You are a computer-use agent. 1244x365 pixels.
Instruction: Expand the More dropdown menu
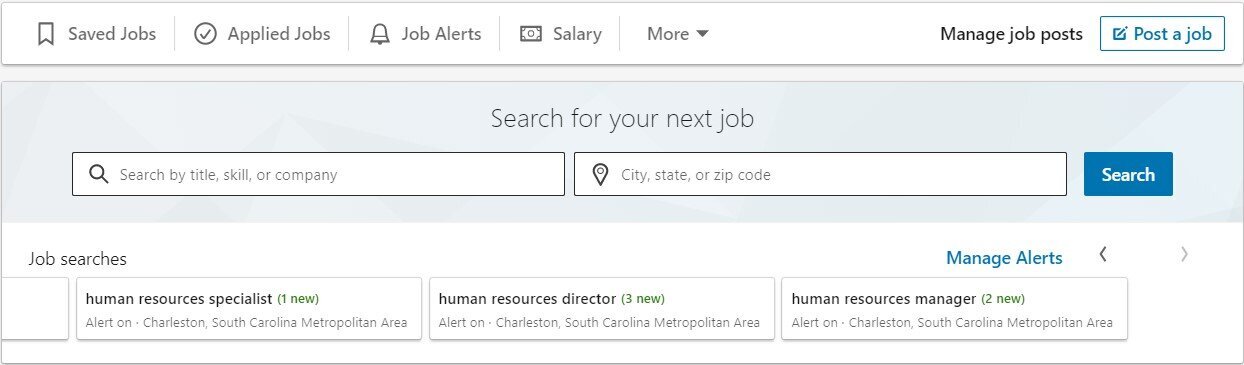pyautogui.click(x=677, y=34)
